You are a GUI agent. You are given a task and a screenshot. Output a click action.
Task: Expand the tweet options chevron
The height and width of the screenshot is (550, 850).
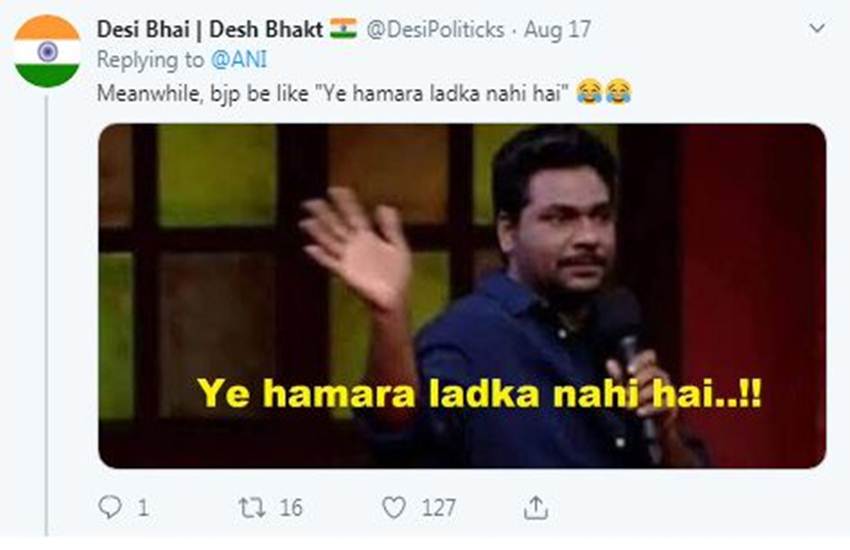817,28
